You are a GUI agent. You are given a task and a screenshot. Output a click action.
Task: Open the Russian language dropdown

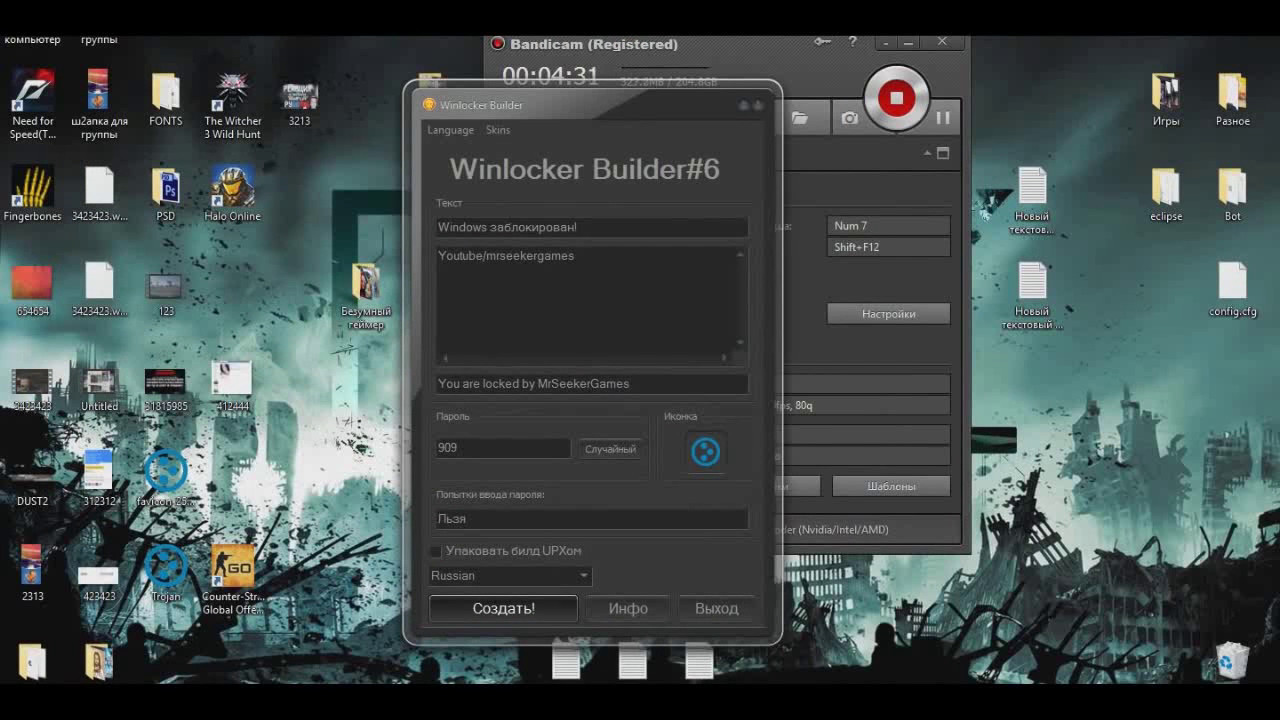tap(510, 576)
